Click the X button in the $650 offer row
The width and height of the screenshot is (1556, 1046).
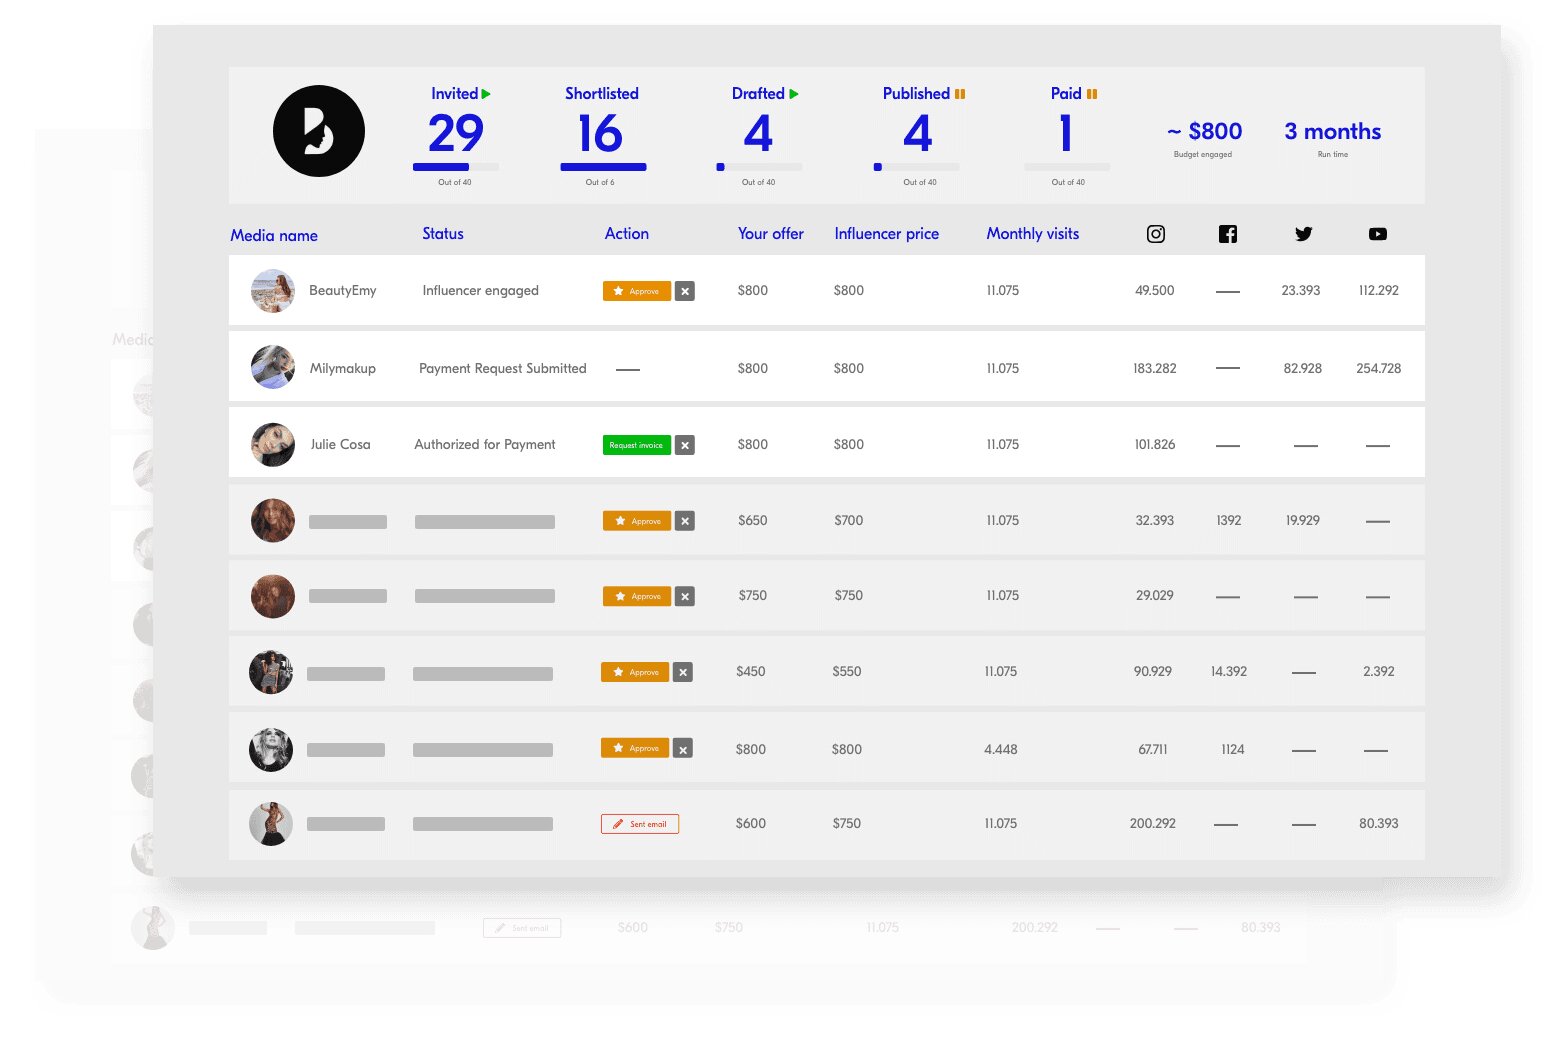(x=685, y=521)
